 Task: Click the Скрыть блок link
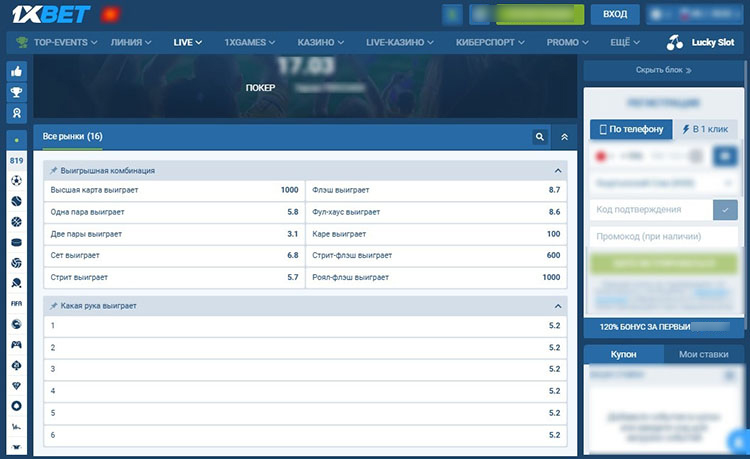point(664,71)
